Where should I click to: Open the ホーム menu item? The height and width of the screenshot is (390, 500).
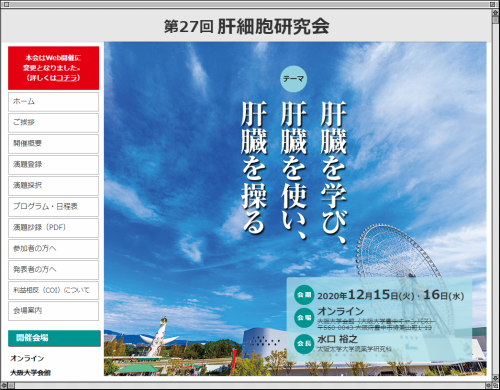click(x=53, y=102)
